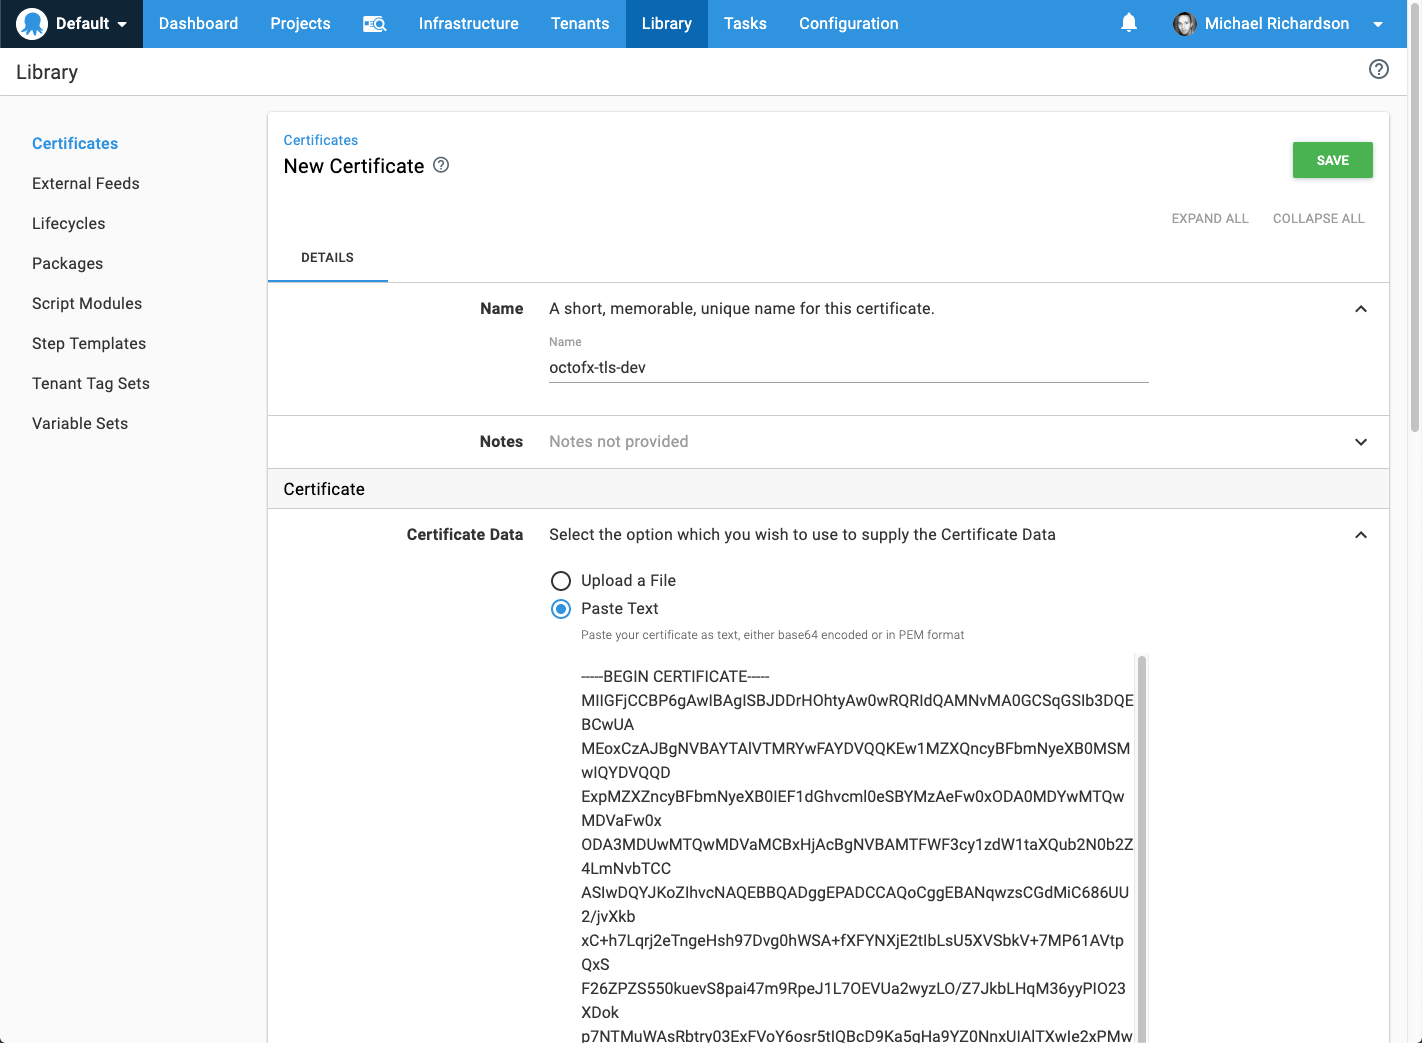Click the octofx-tls-dev name input field

tap(848, 367)
